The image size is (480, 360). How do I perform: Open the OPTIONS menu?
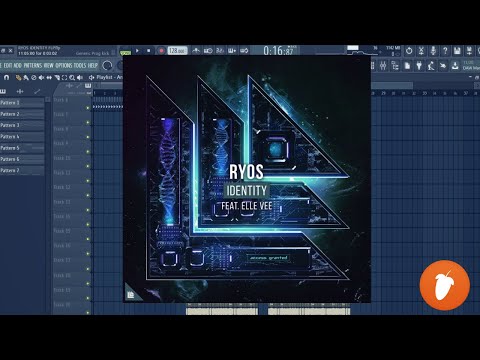[64, 65]
